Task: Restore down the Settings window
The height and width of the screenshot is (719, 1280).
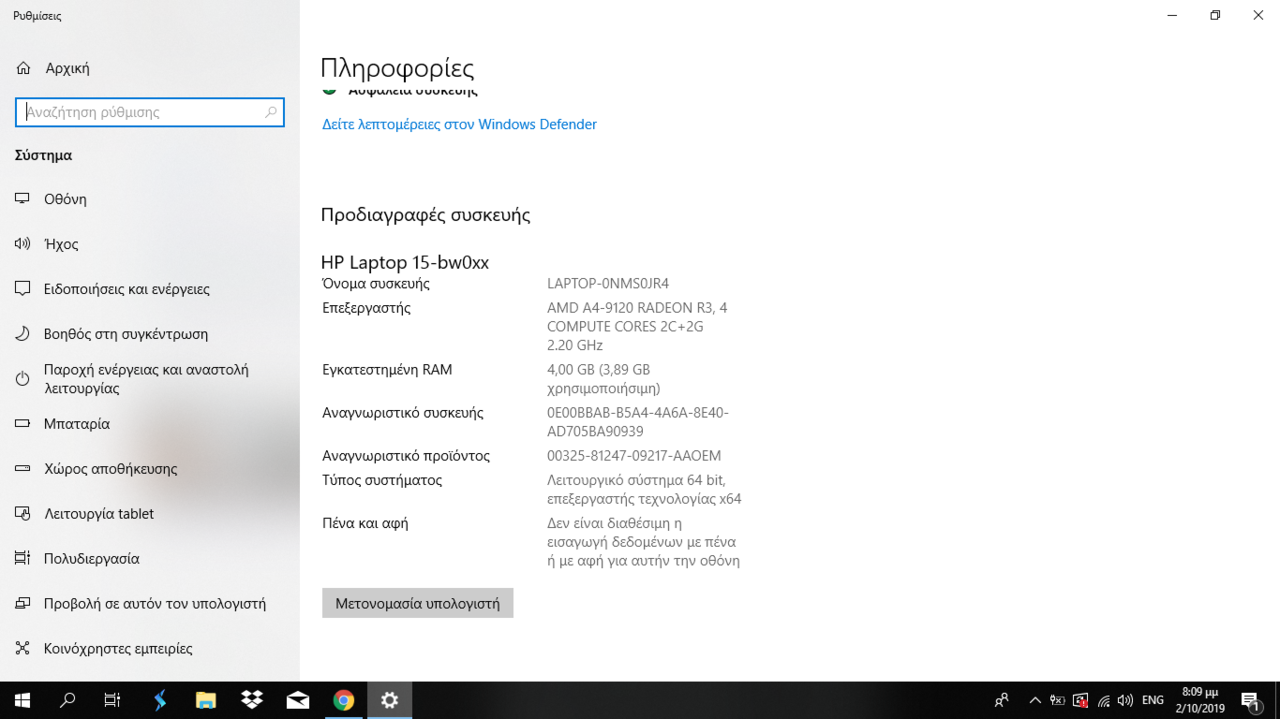Action: point(1215,15)
